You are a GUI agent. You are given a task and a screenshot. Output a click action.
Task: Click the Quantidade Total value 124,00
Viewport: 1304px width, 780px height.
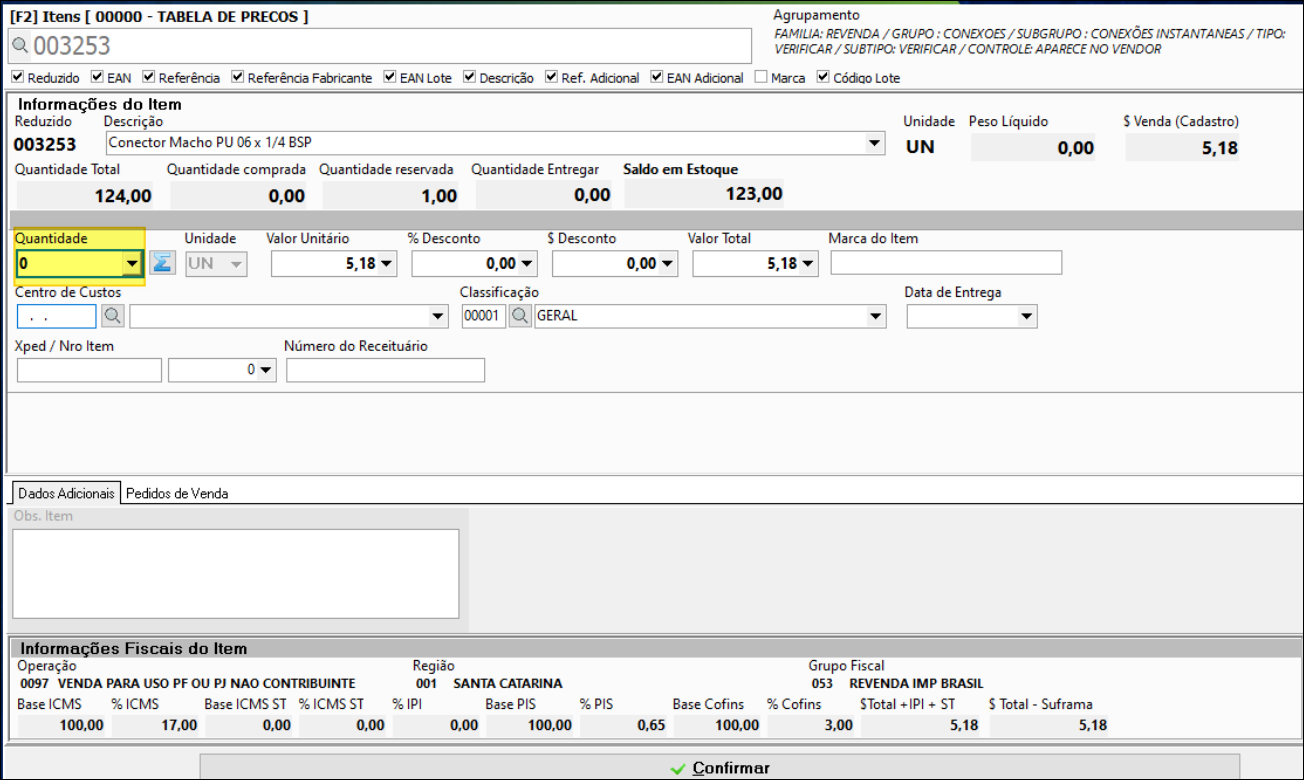[x=123, y=196]
